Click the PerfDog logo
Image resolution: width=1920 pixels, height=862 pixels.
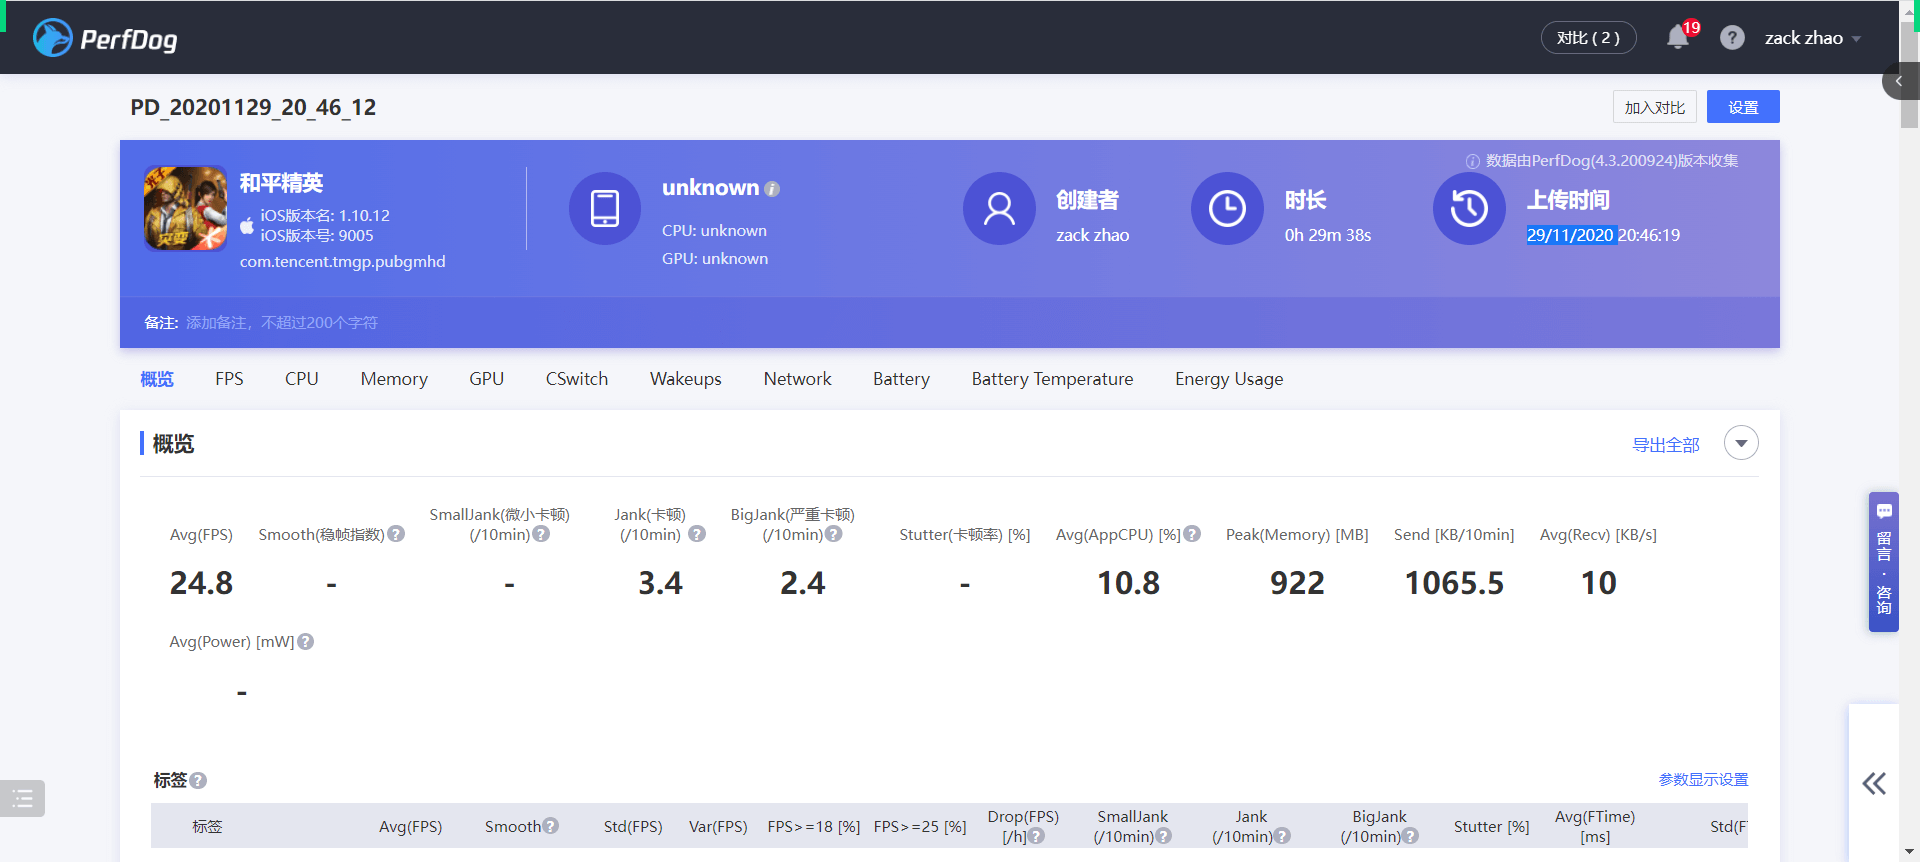coord(105,38)
